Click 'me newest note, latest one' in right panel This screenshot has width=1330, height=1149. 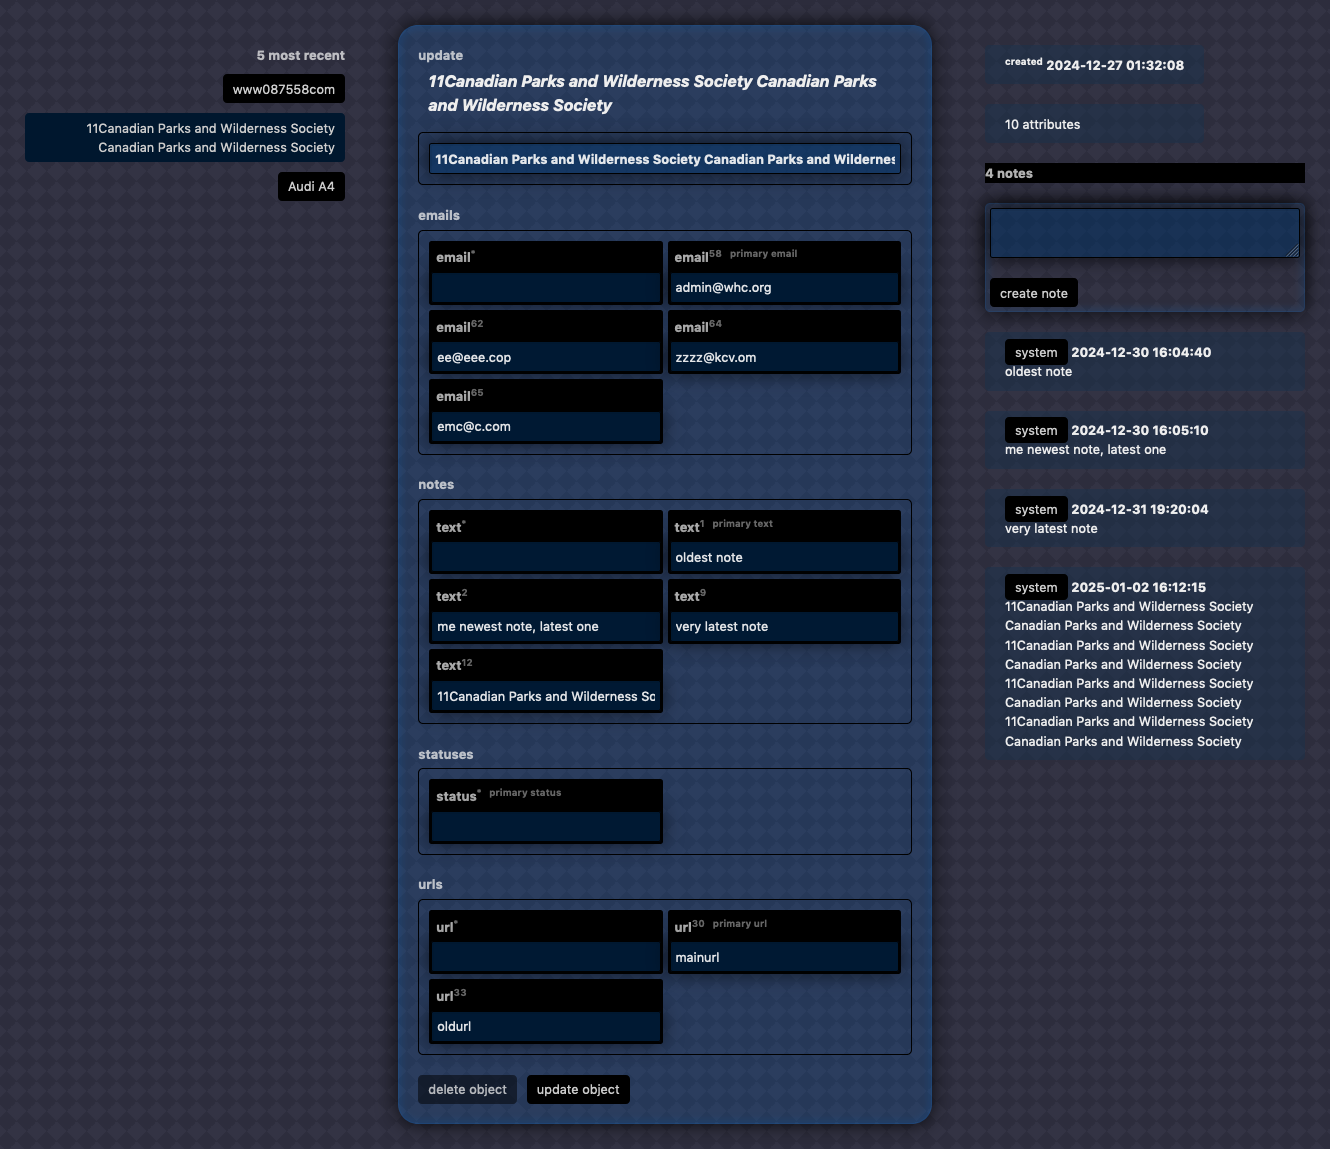[1085, 450]
